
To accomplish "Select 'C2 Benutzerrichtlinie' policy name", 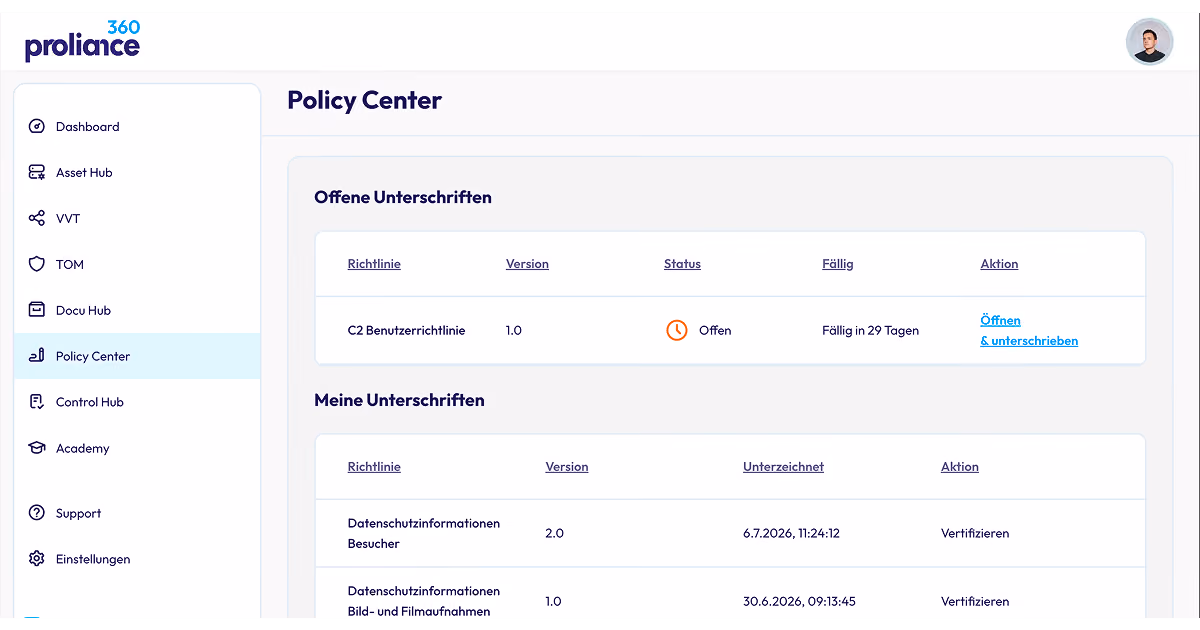I will pyautogui.click(x=406, y=330).
